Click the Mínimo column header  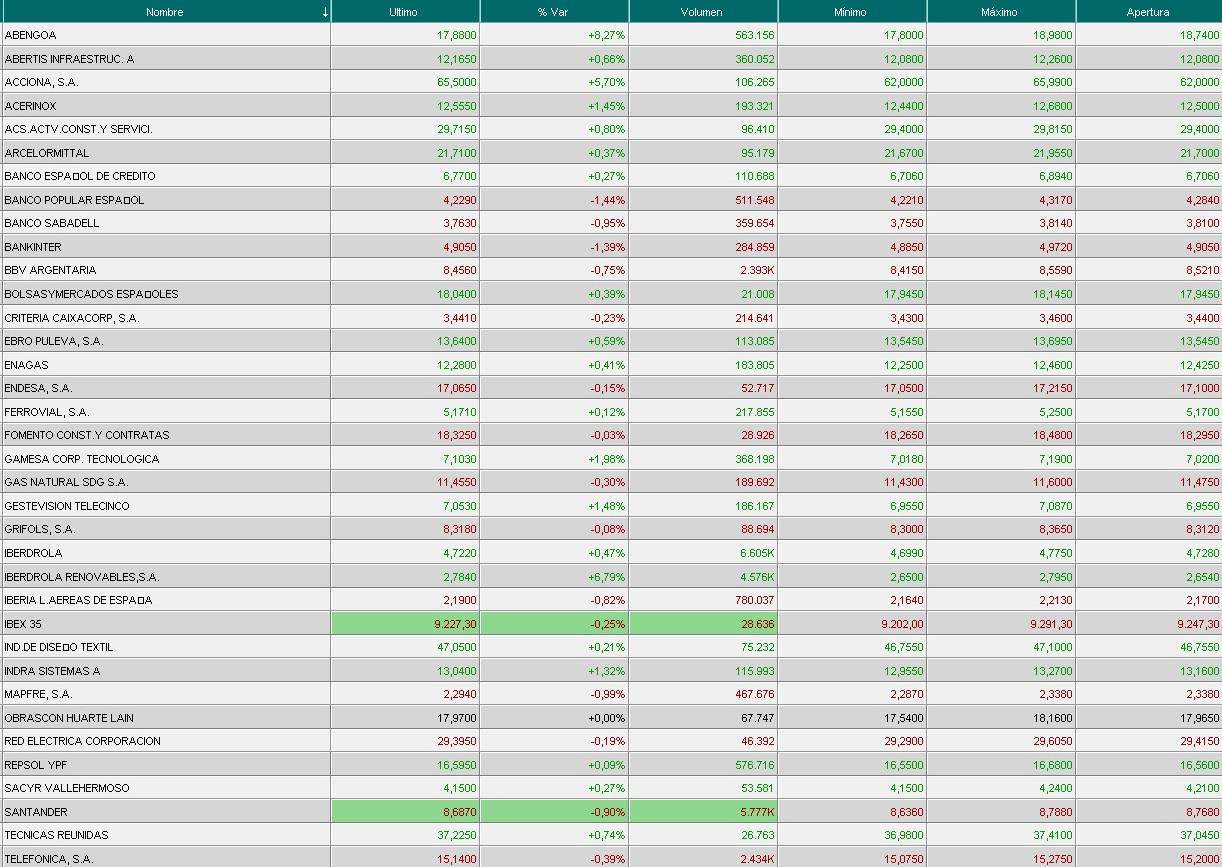tap(851, 12)
